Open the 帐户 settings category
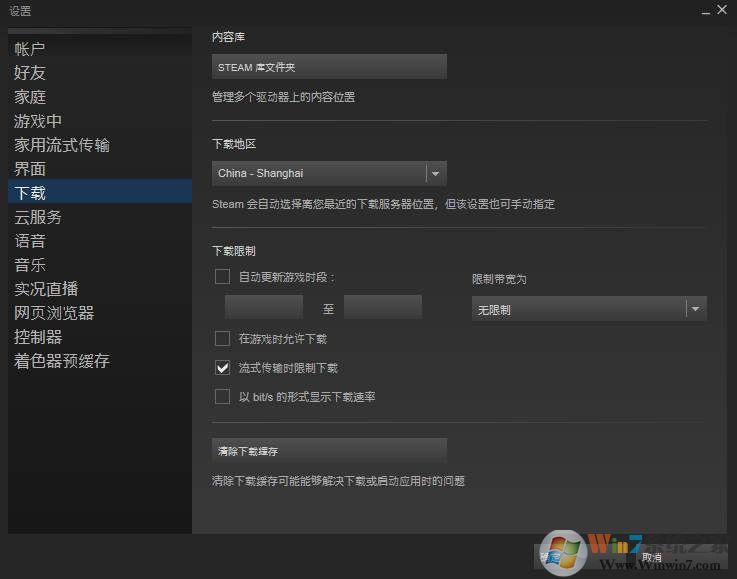Screen dimensions: 737x579 [30, 49]
